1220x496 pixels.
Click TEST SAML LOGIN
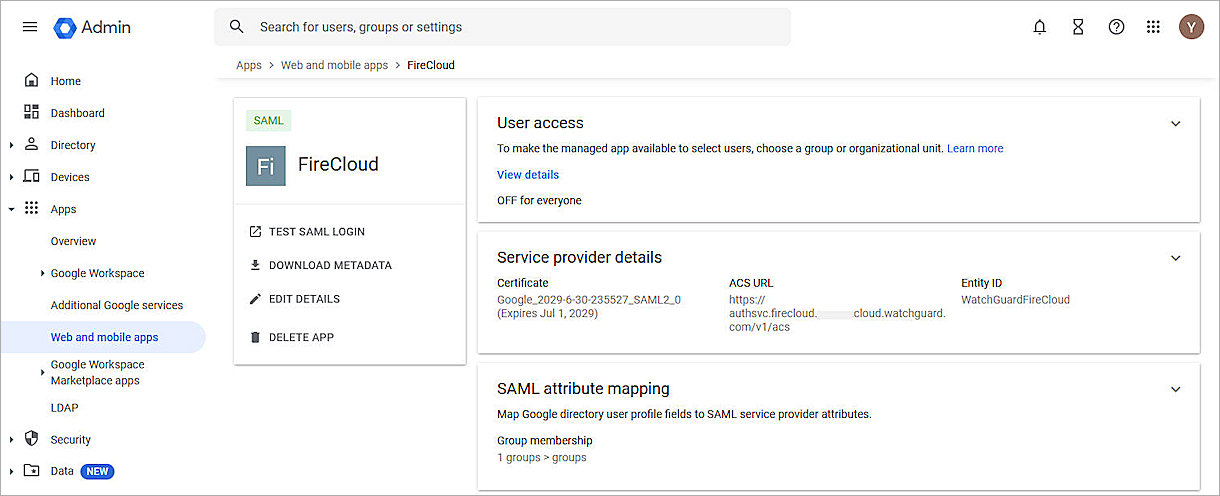click(316, 232)
